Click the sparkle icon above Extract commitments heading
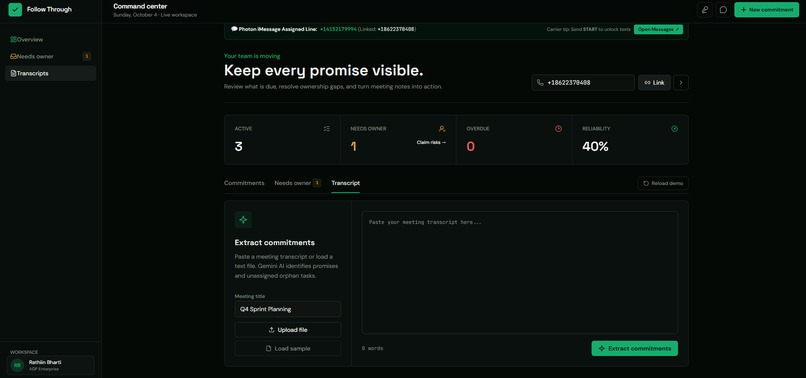The width and height of the screenshot is (806, 378). 243,220
